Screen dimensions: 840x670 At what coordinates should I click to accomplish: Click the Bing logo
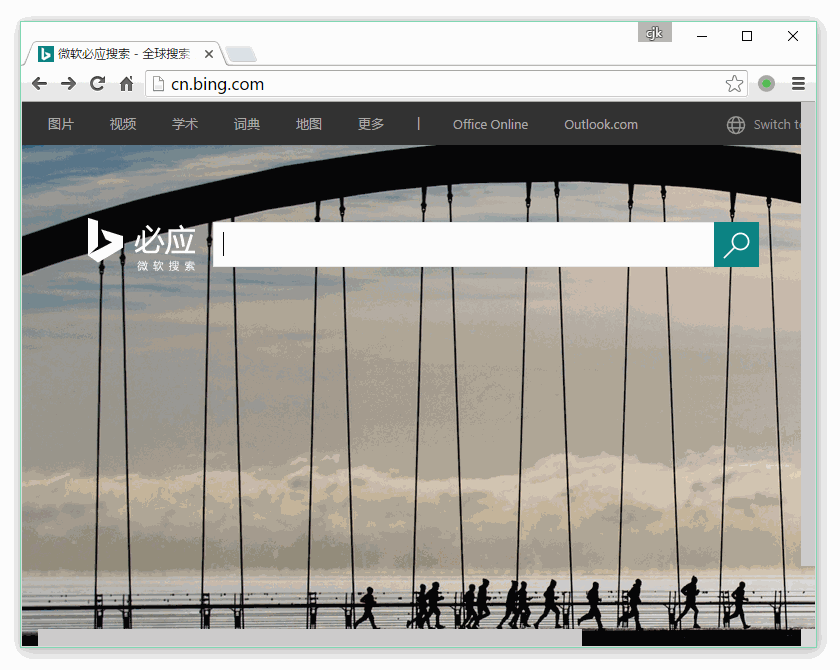tap(141, 244)
